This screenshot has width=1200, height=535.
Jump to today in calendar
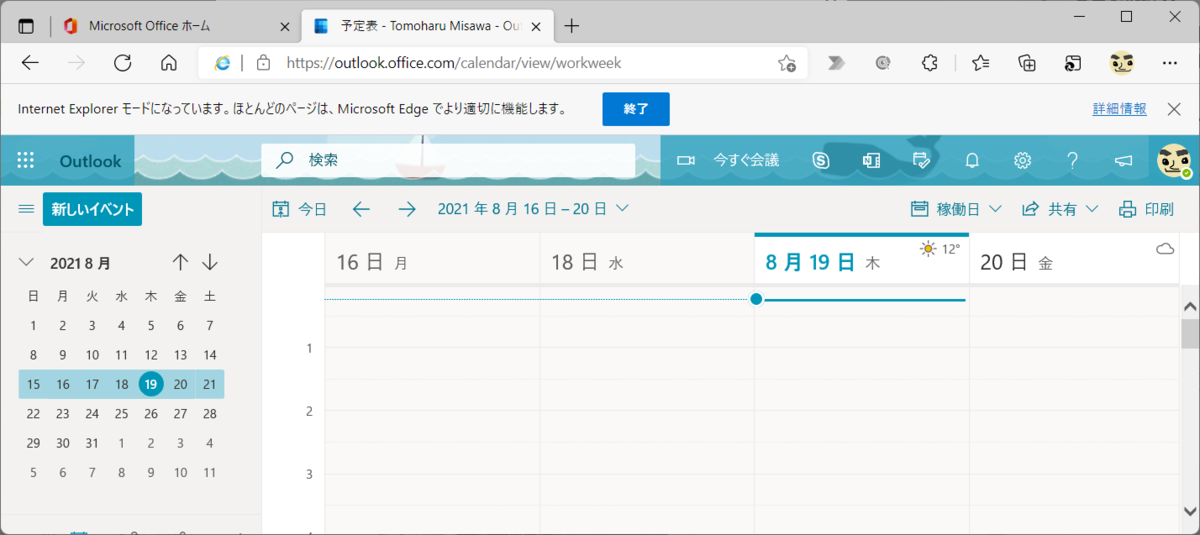pyautogui.click(x=300, y=209)
